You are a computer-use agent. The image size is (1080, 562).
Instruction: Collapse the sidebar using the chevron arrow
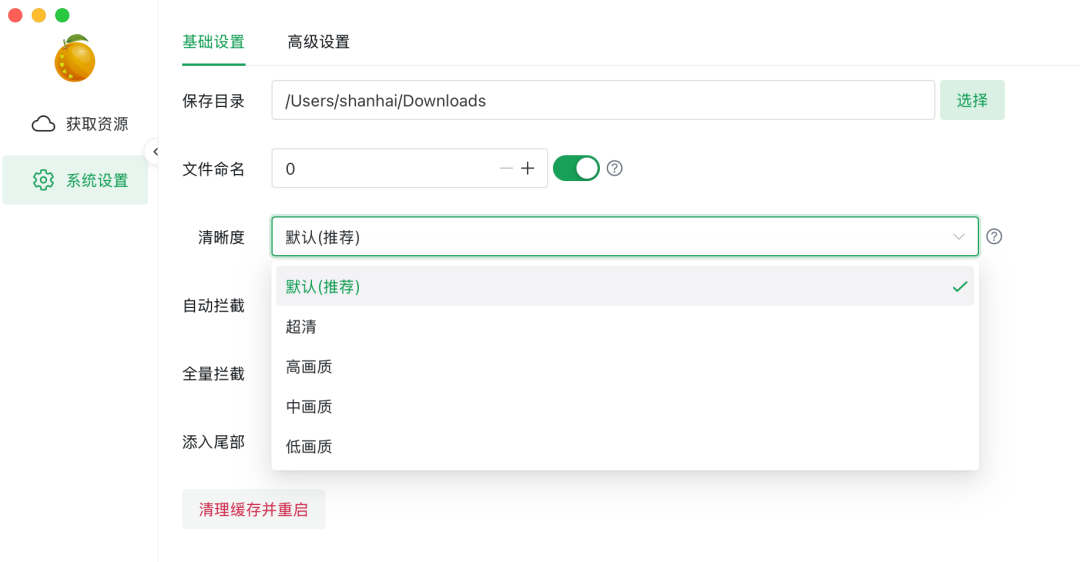click(155, 151)
